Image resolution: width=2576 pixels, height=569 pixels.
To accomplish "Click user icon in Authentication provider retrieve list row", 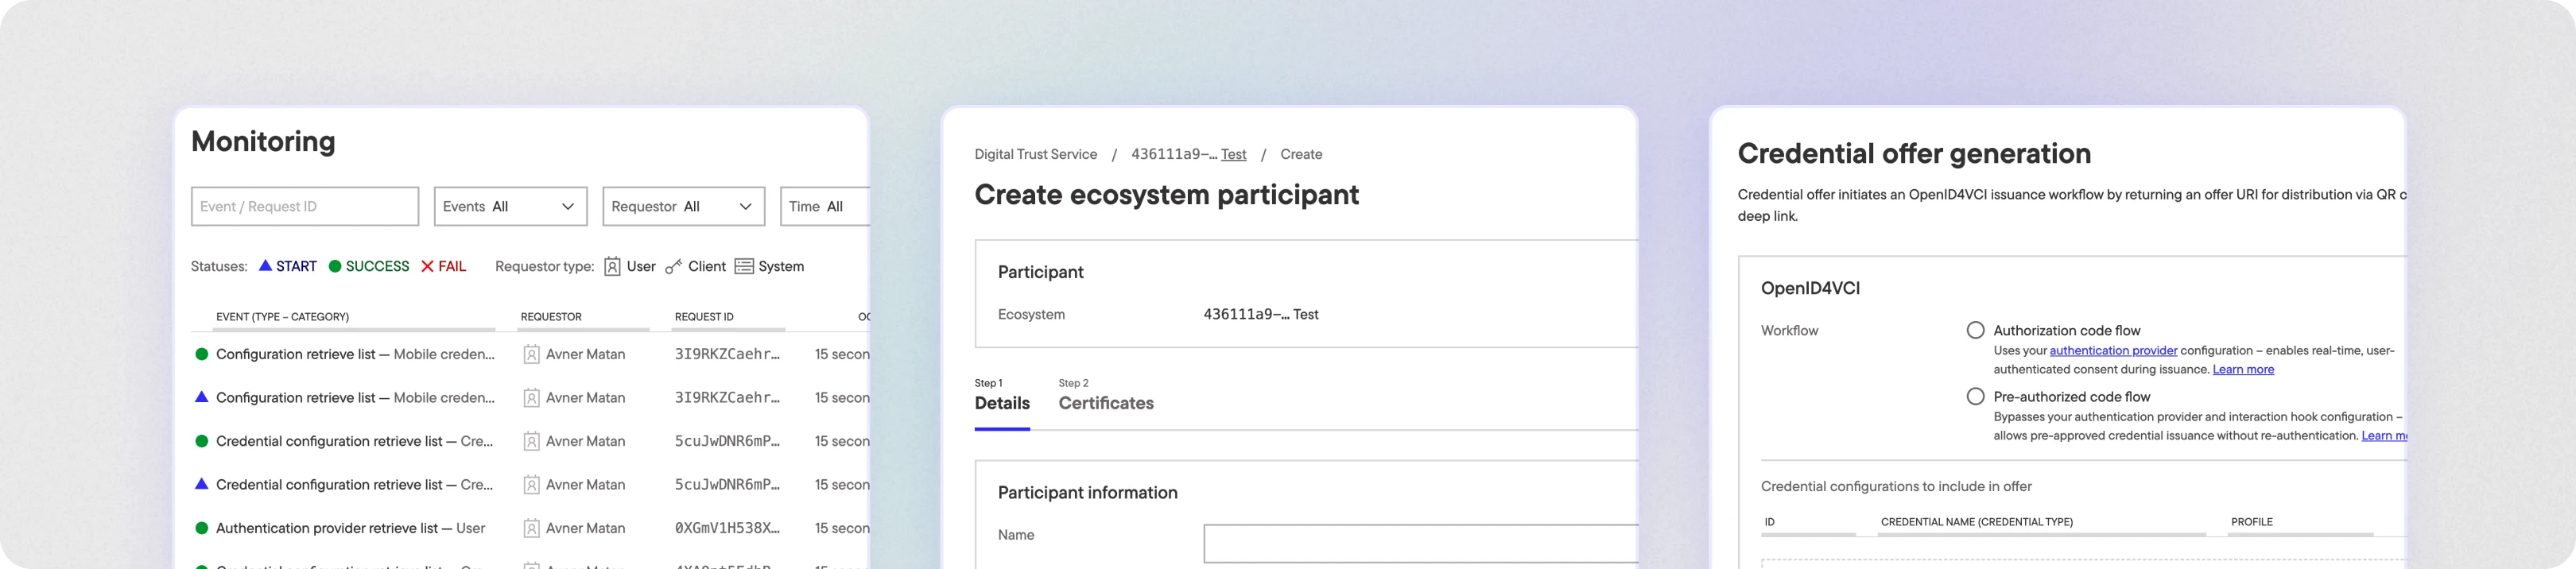I will pyautogui.click(x=532, y=528).
